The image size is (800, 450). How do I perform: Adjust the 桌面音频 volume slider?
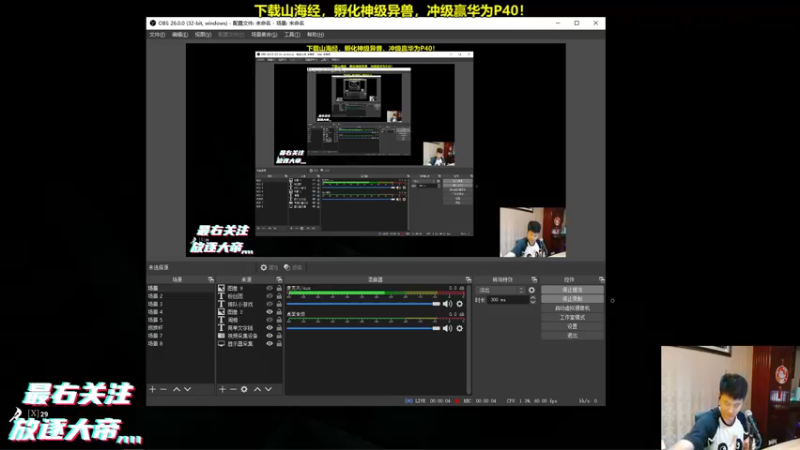[363, 329]
